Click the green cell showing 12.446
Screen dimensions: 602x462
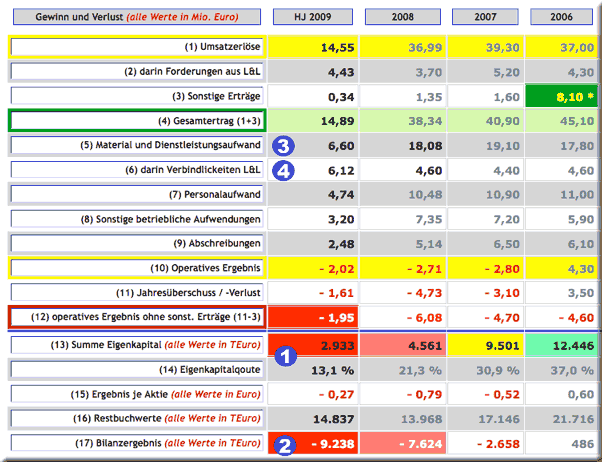coord(565,345)
